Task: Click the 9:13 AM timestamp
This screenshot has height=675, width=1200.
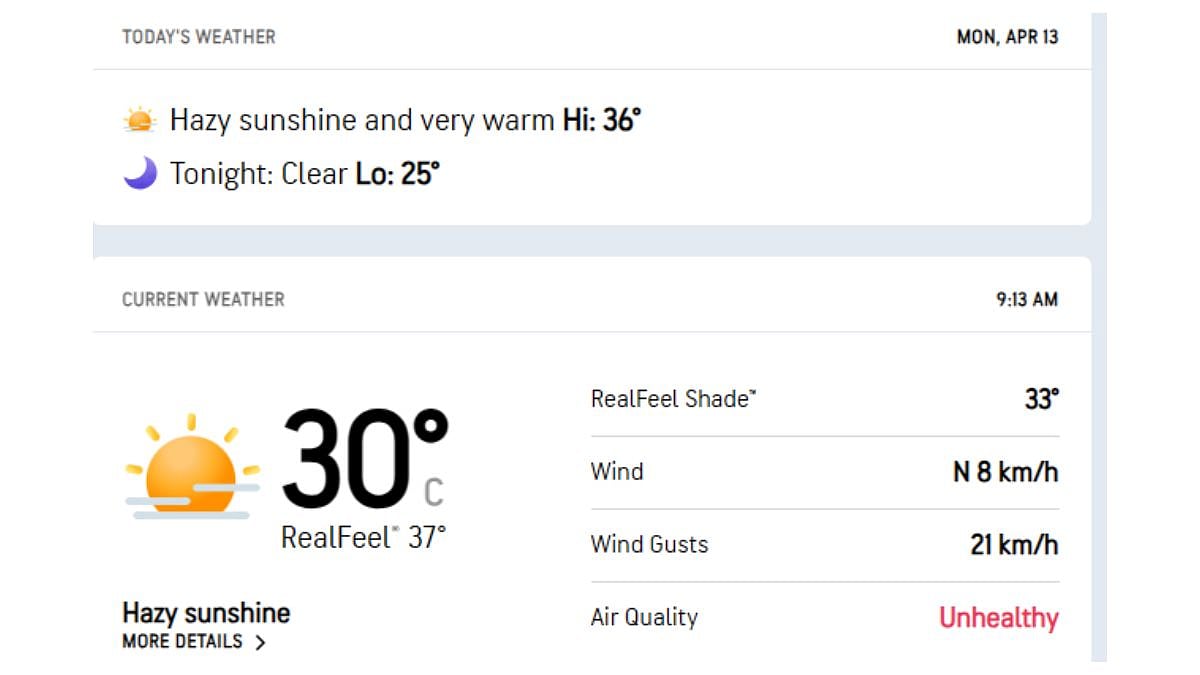Action: [1026, 299]
